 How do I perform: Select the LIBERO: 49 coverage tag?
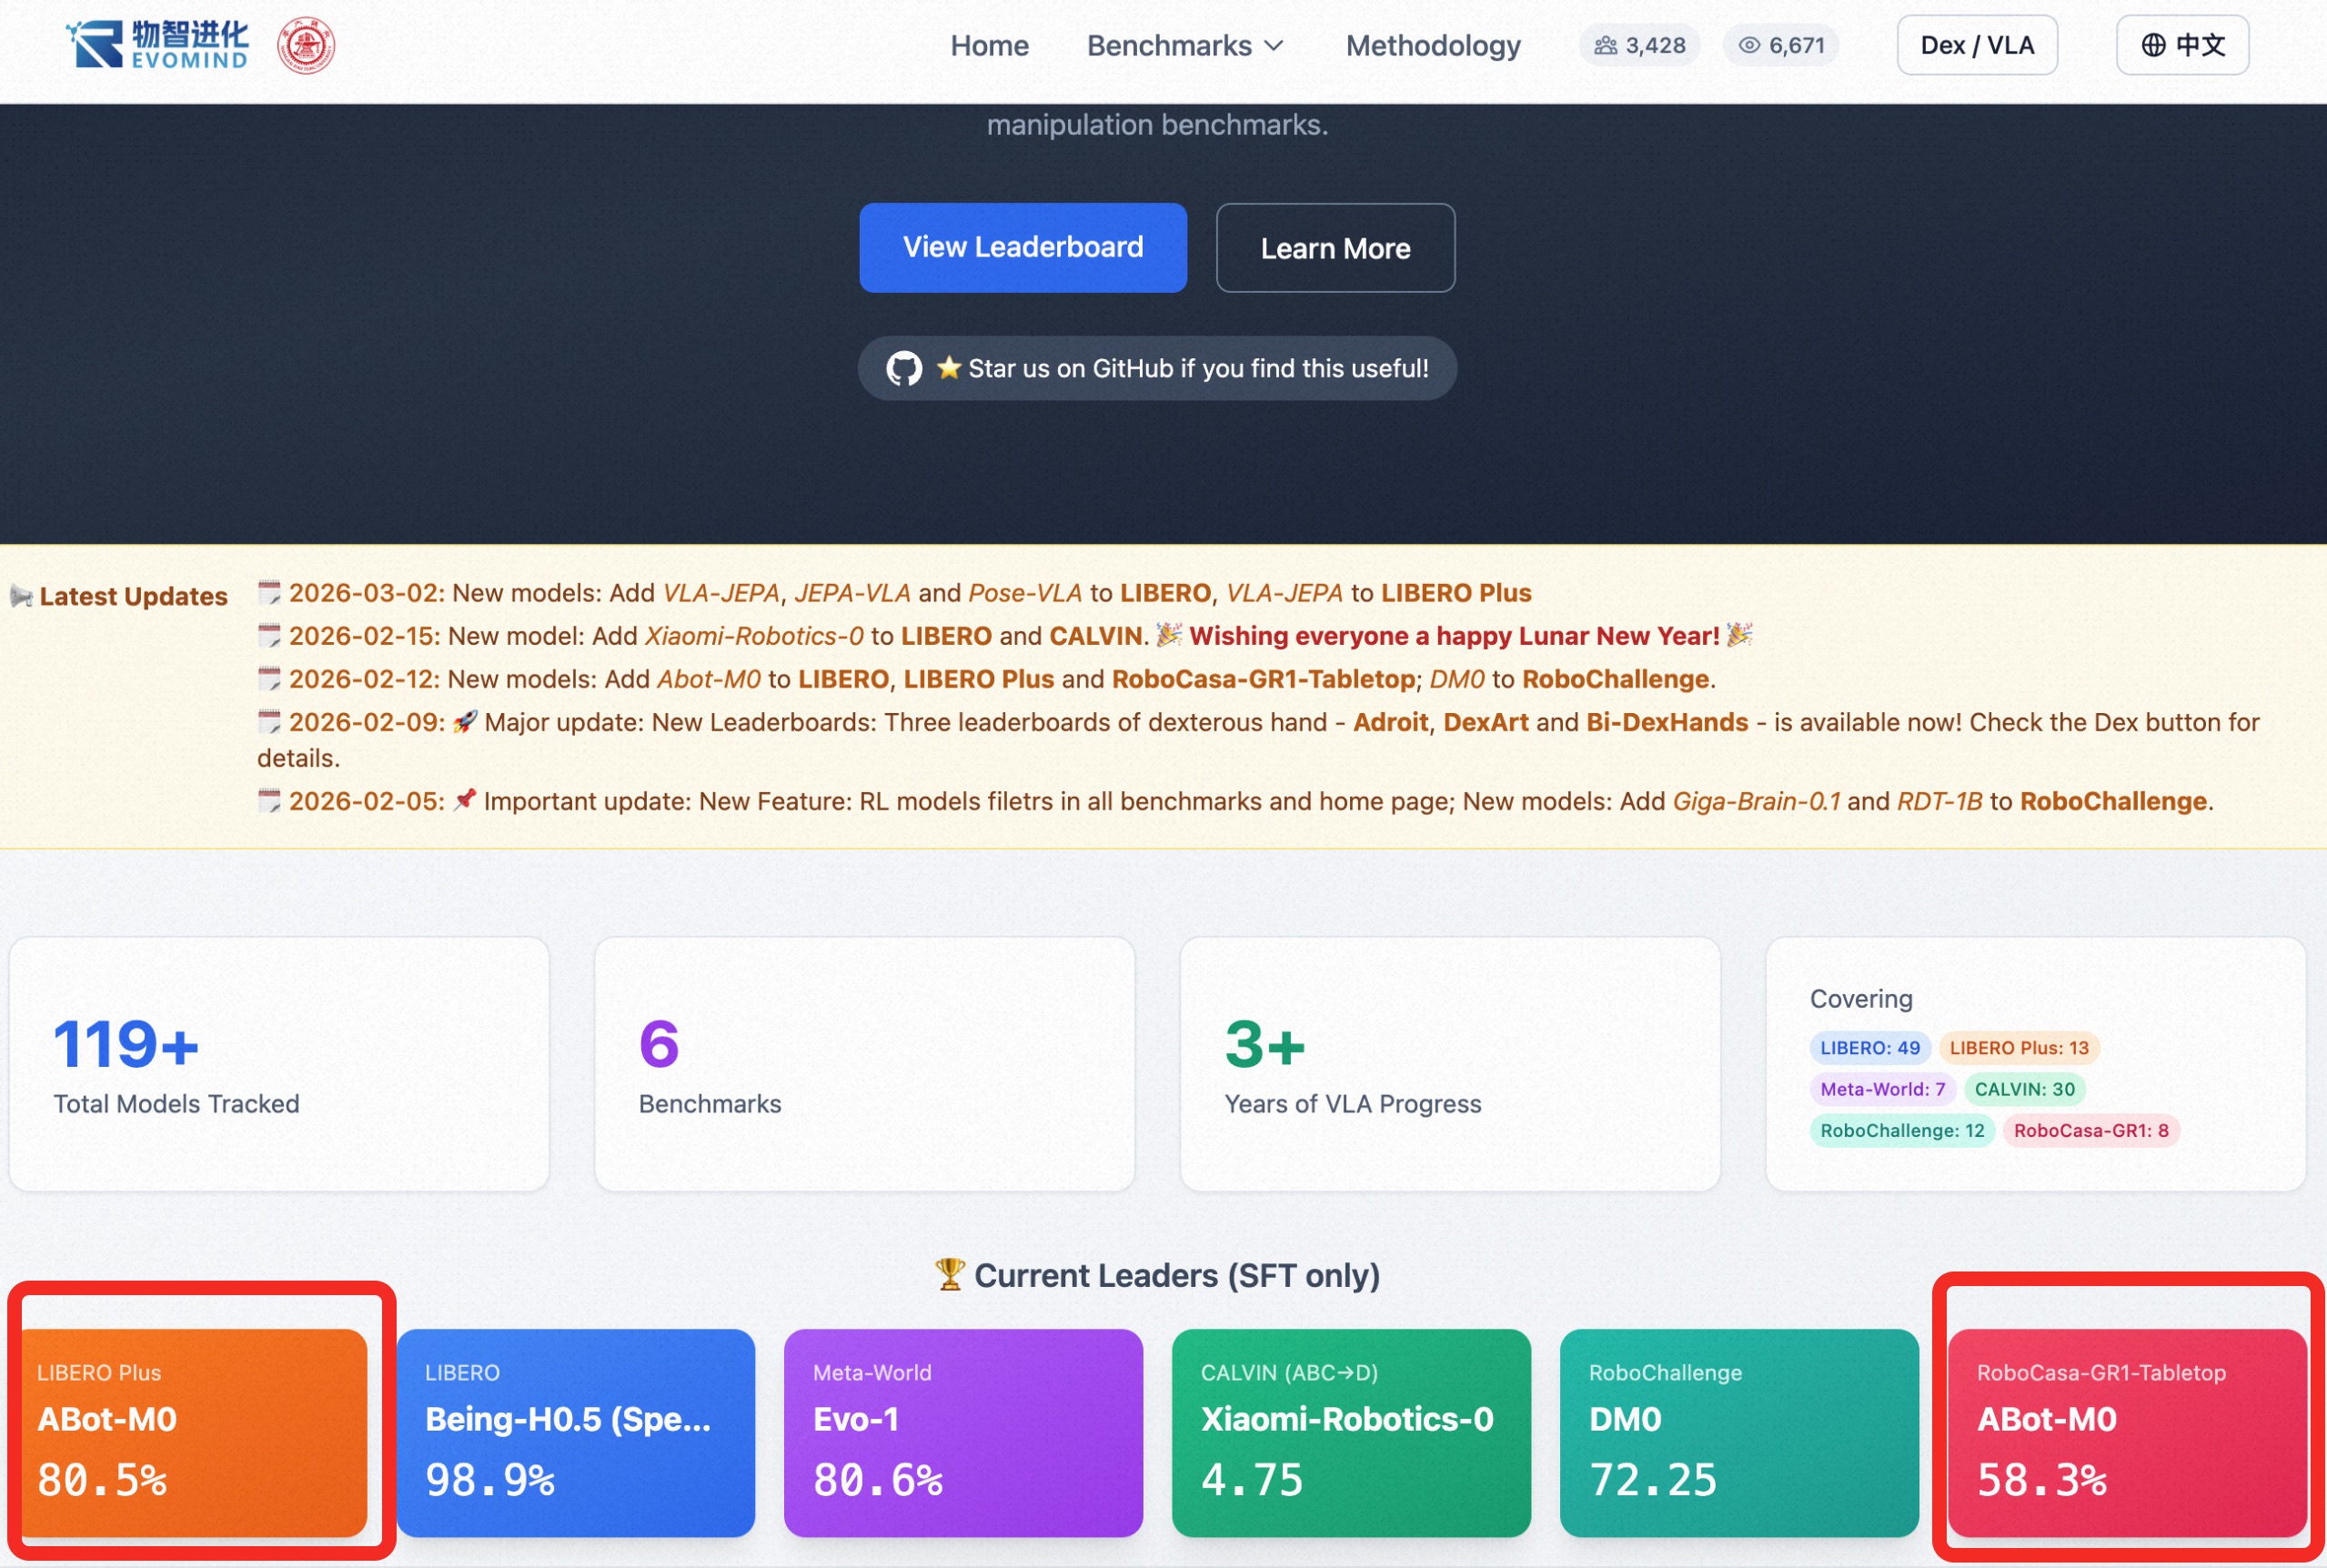[1868, 1047]
